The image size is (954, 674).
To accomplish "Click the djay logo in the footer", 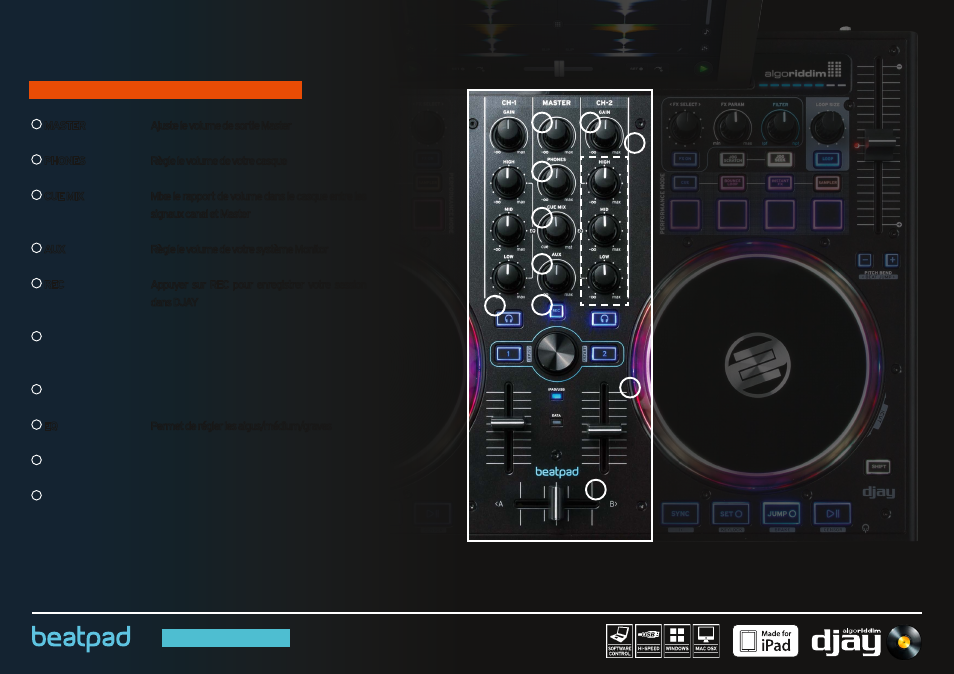I will click(x=846, y=642).
